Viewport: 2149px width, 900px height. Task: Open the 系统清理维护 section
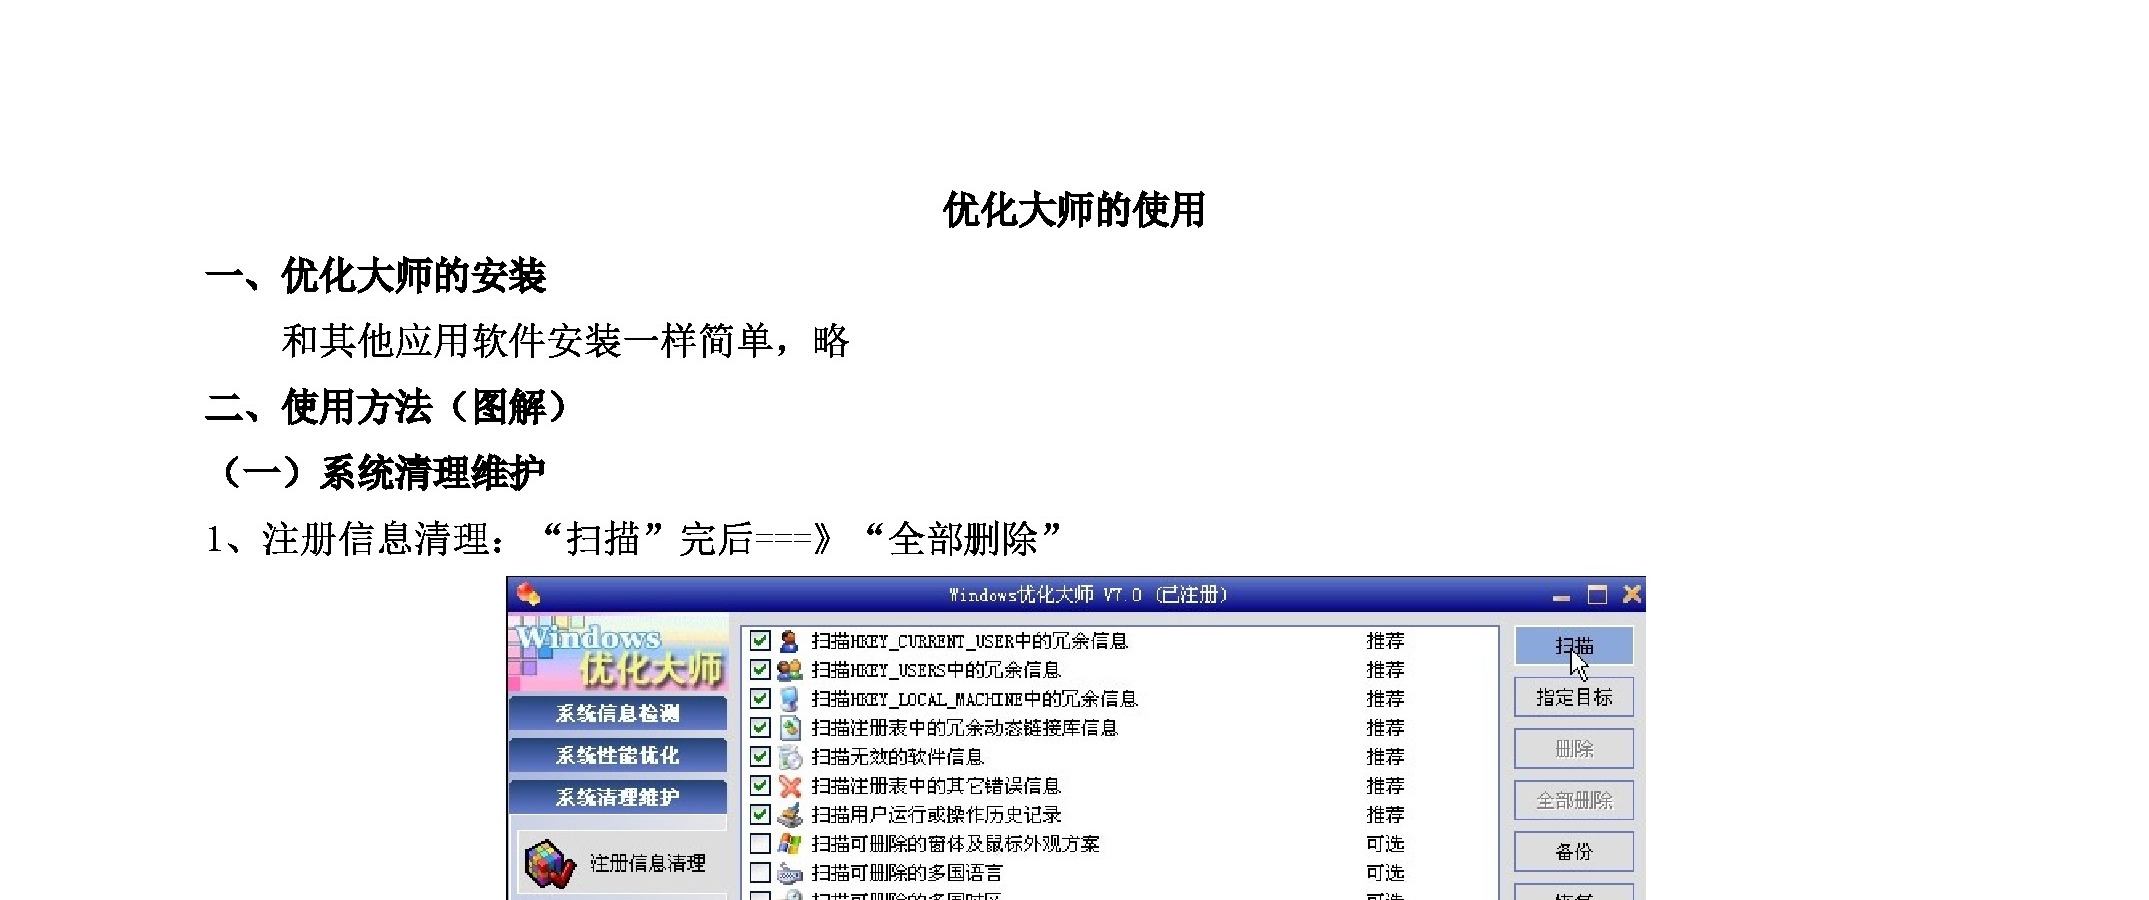(618, 798)
